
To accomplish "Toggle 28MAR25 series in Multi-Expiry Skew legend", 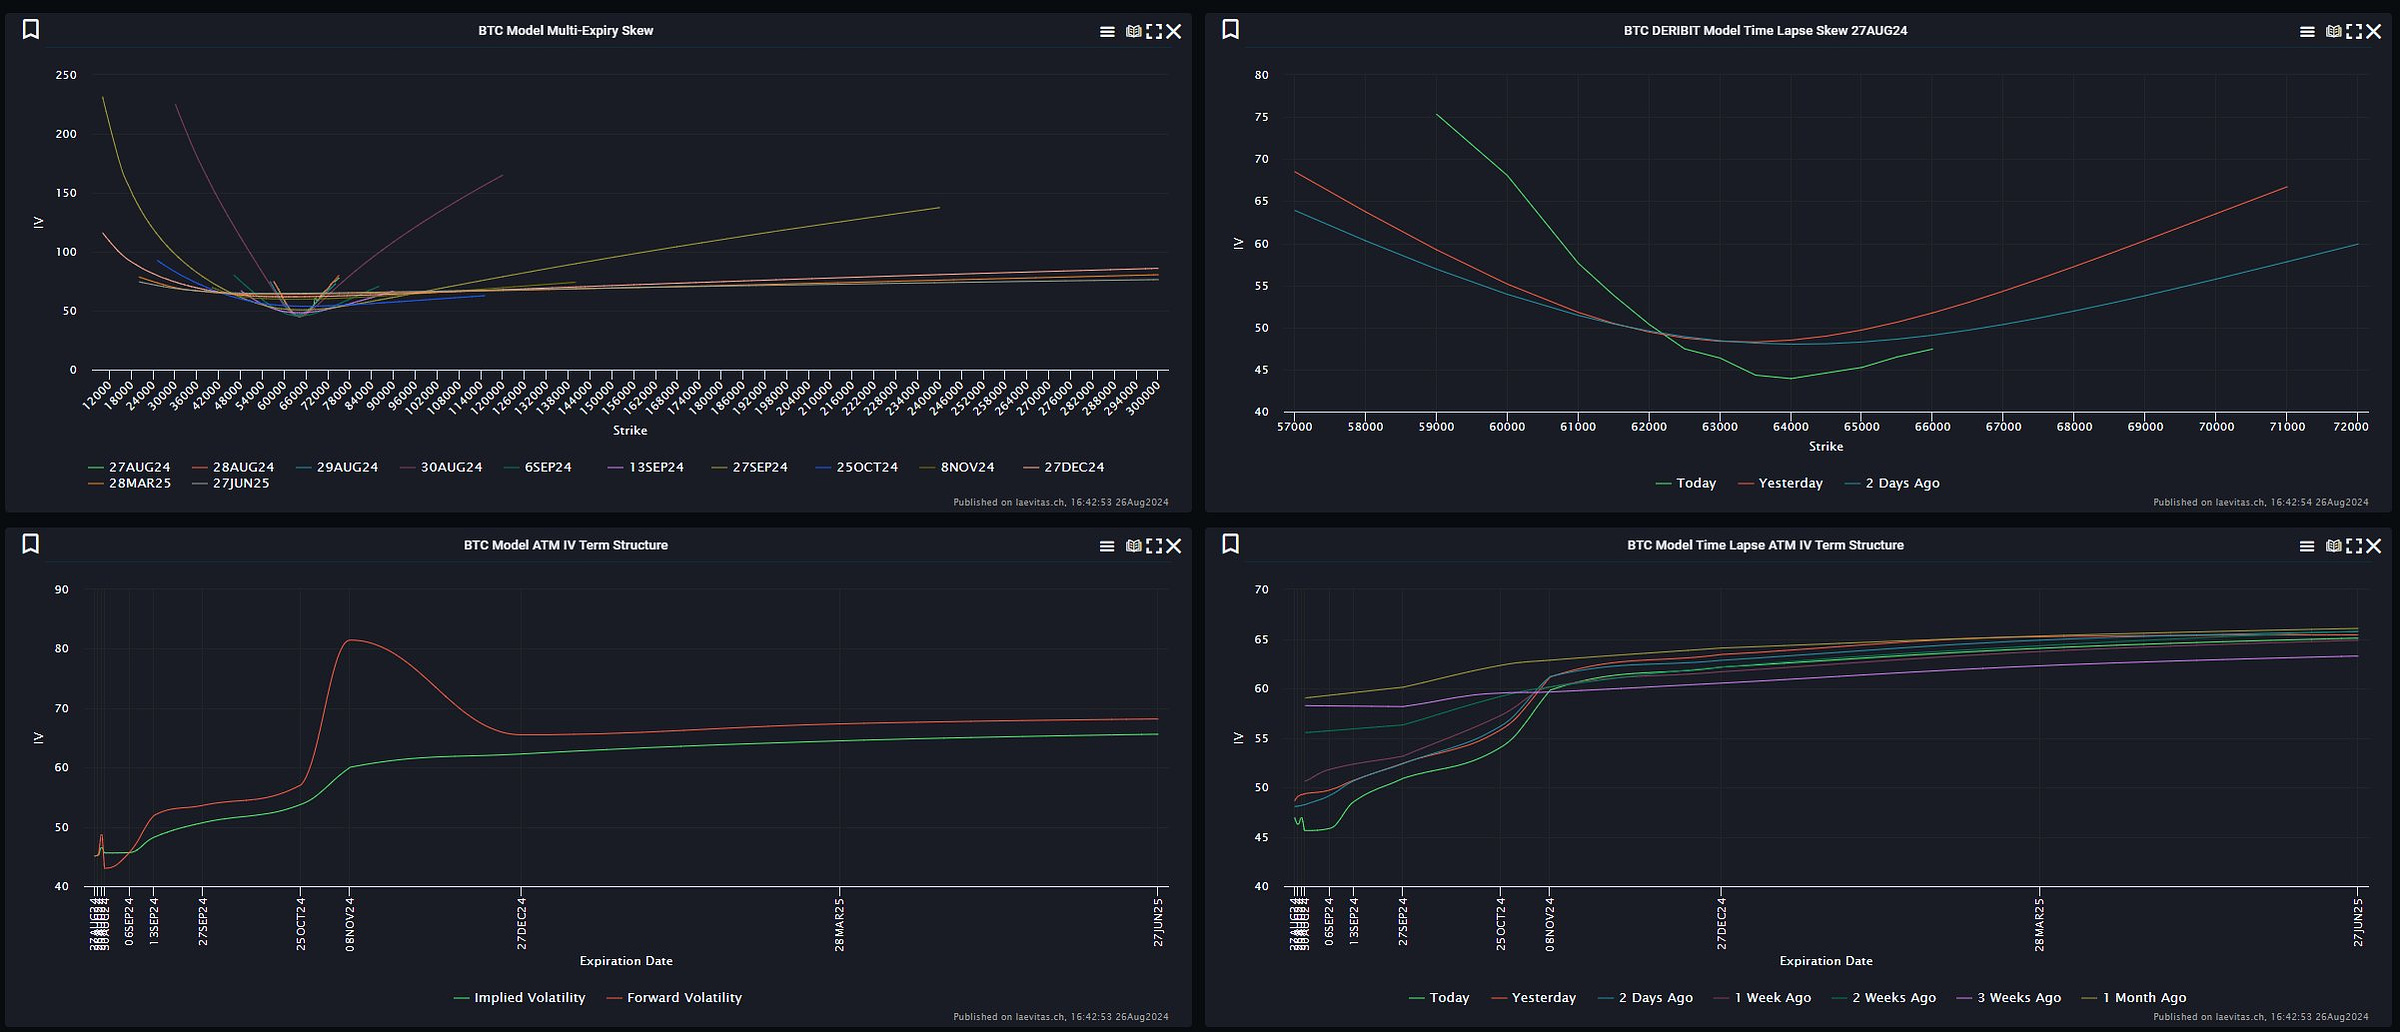I will (129, 483).
